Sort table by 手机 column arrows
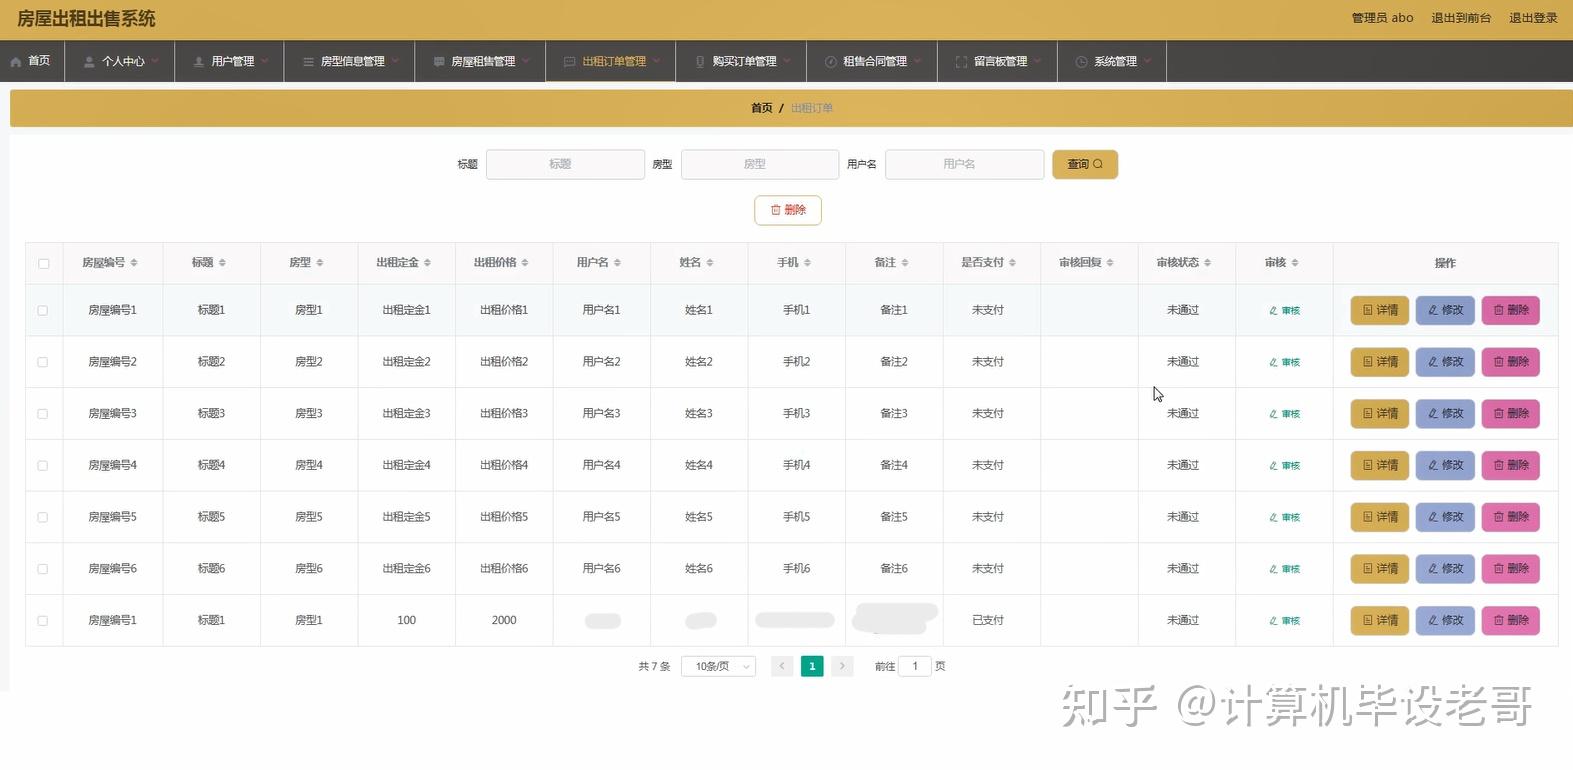Screen dimensions: 1573x770 click(x=807, y=263)
